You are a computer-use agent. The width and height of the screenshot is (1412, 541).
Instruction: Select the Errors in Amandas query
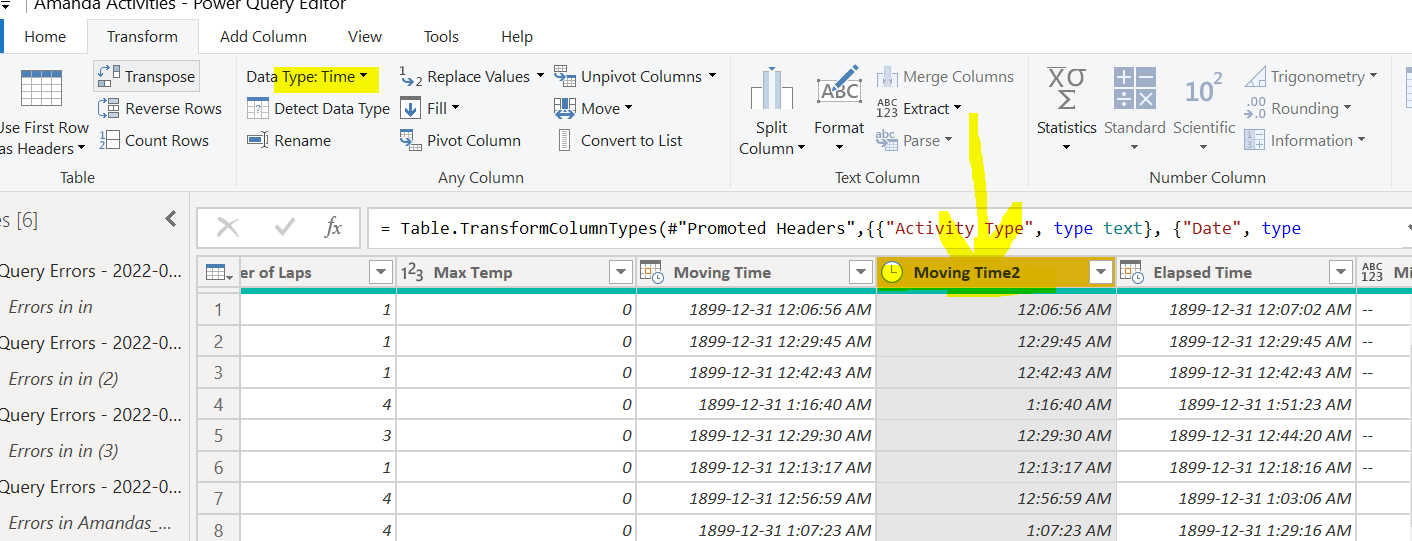tap(92, 523)
